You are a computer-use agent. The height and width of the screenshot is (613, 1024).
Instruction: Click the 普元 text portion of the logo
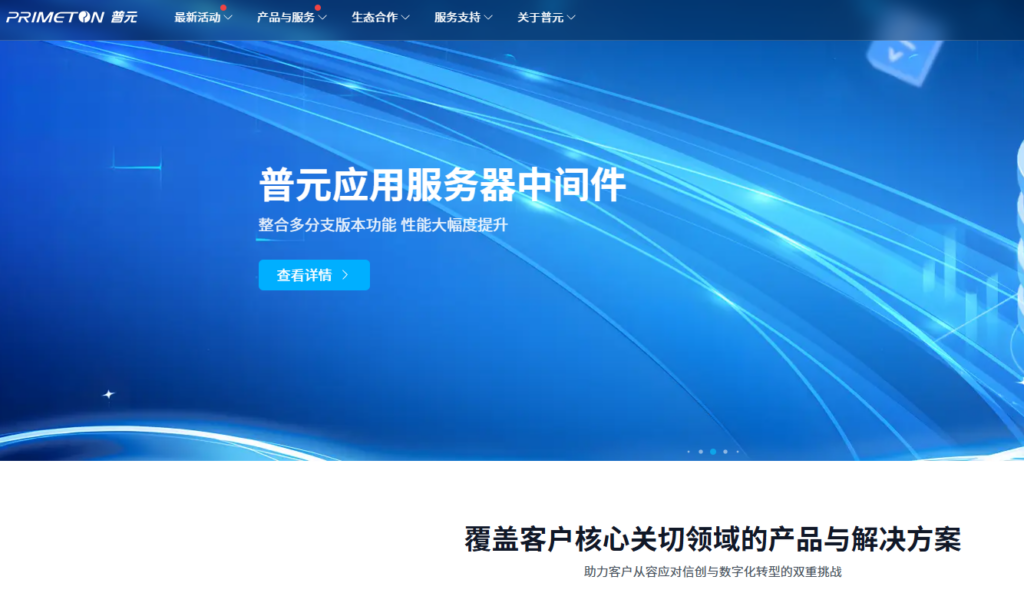click(122, 17)
